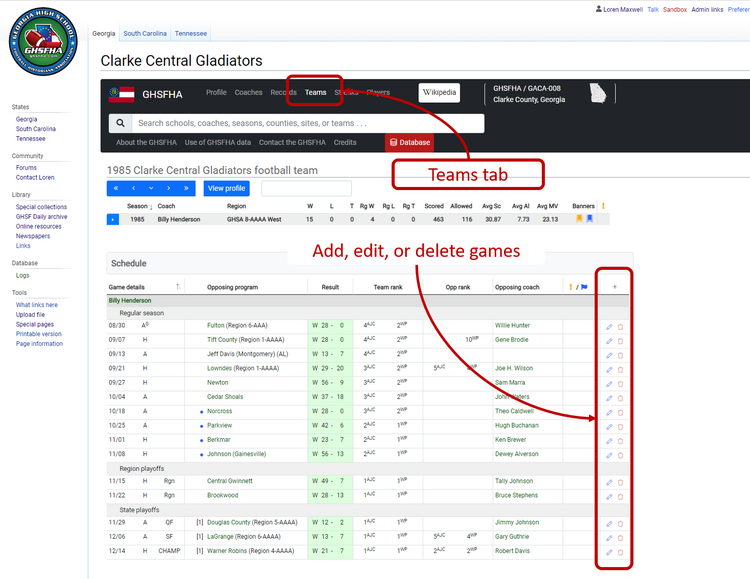The height and width of the screenshot is (579, 750).
Task: Edit the Douglas County game
Action: click(x=609, y=524)
